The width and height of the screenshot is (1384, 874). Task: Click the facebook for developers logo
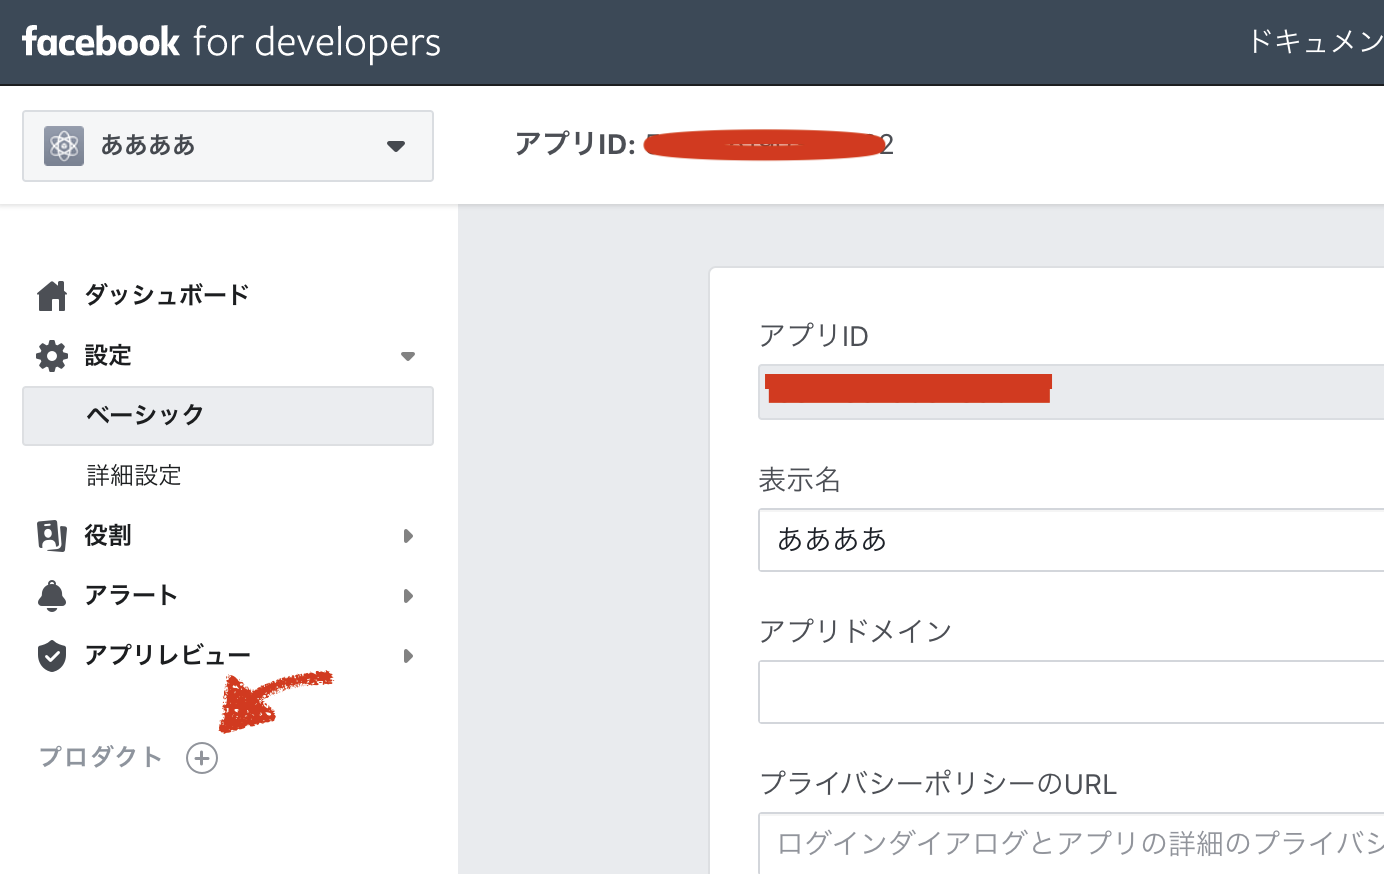[230, 42]
